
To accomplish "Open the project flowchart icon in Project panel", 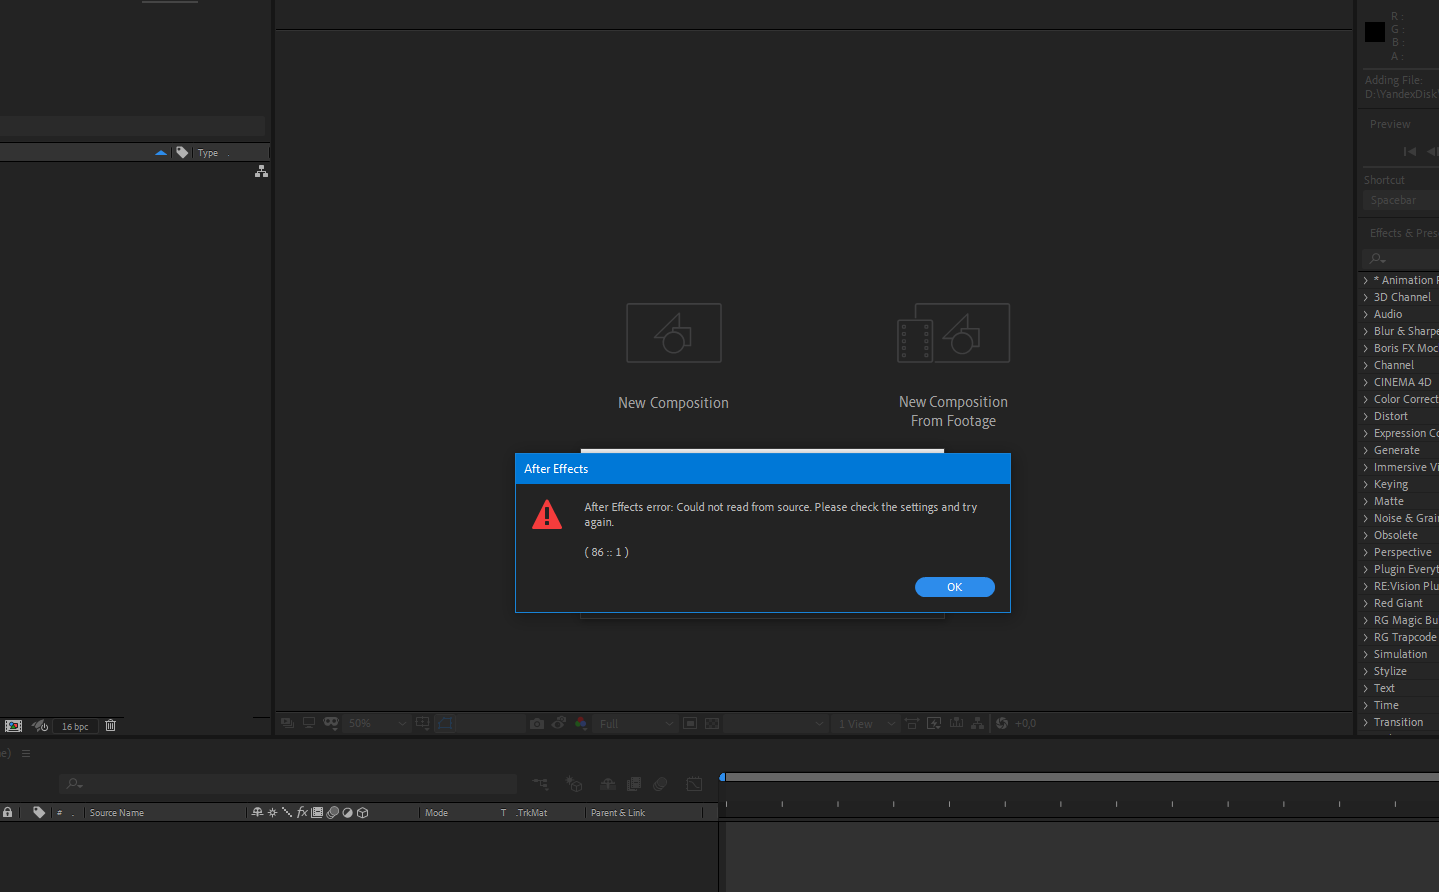I will tap(261, 171).
